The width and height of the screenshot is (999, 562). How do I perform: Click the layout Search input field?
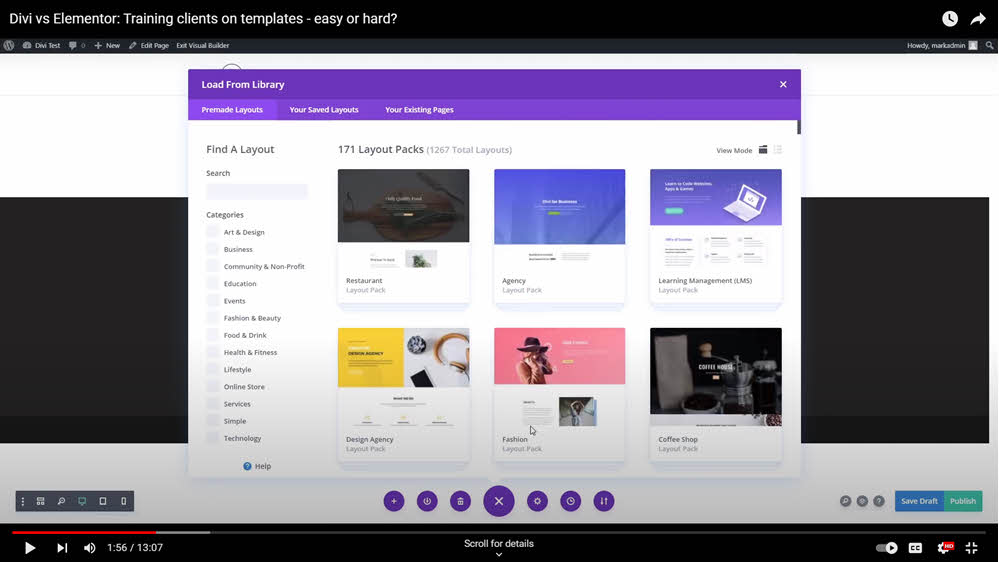pos(257,191)
